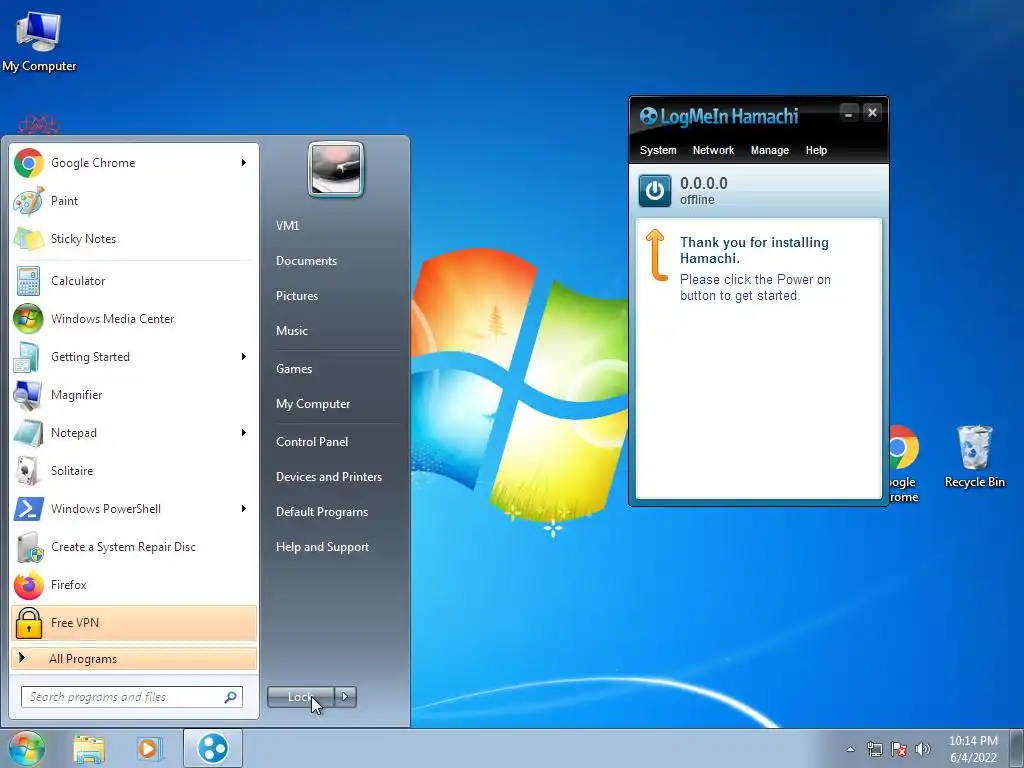
Task: Expand Google Chrome jump list arrow
Action: pyautogui.click(x=244, y=163)
